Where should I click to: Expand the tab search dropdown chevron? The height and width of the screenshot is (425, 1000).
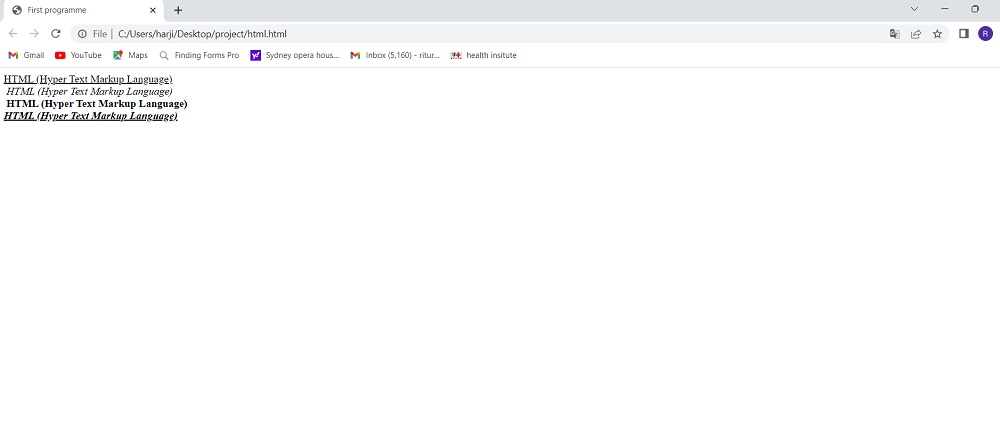point(914,9)
